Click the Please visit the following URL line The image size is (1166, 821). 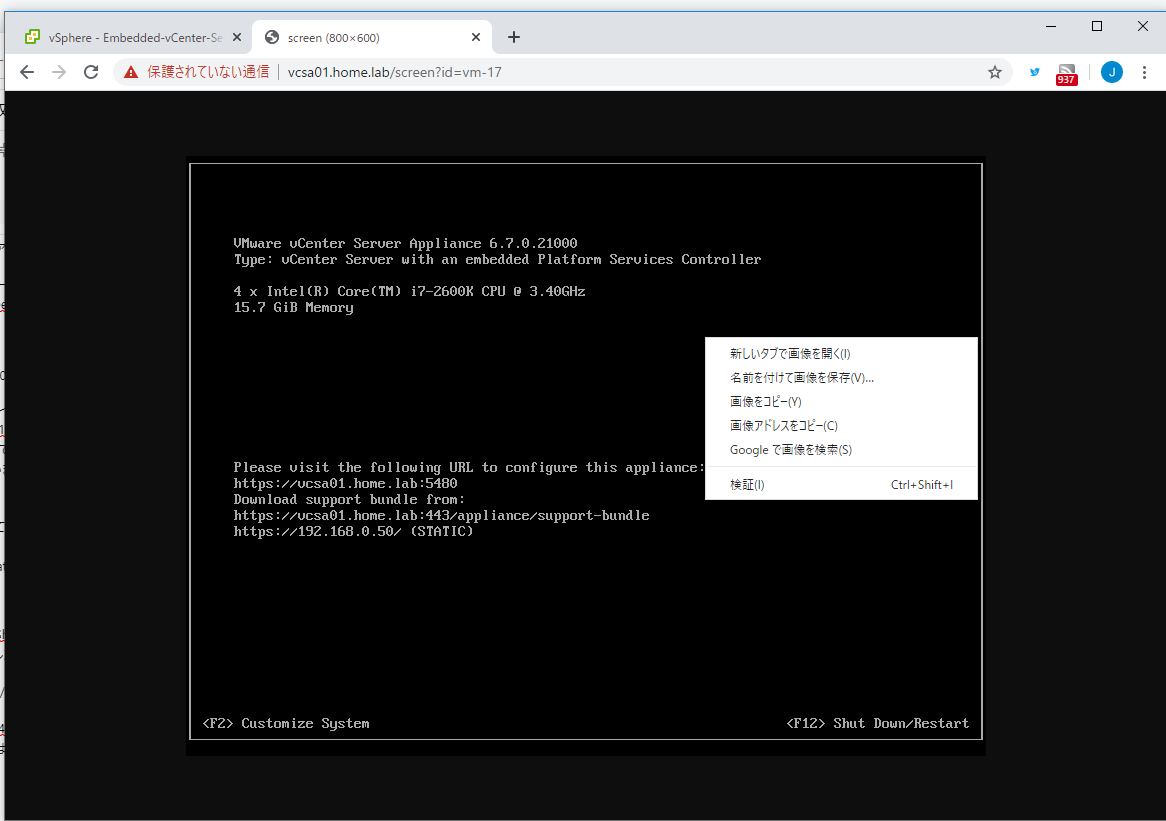click(468, 468)
